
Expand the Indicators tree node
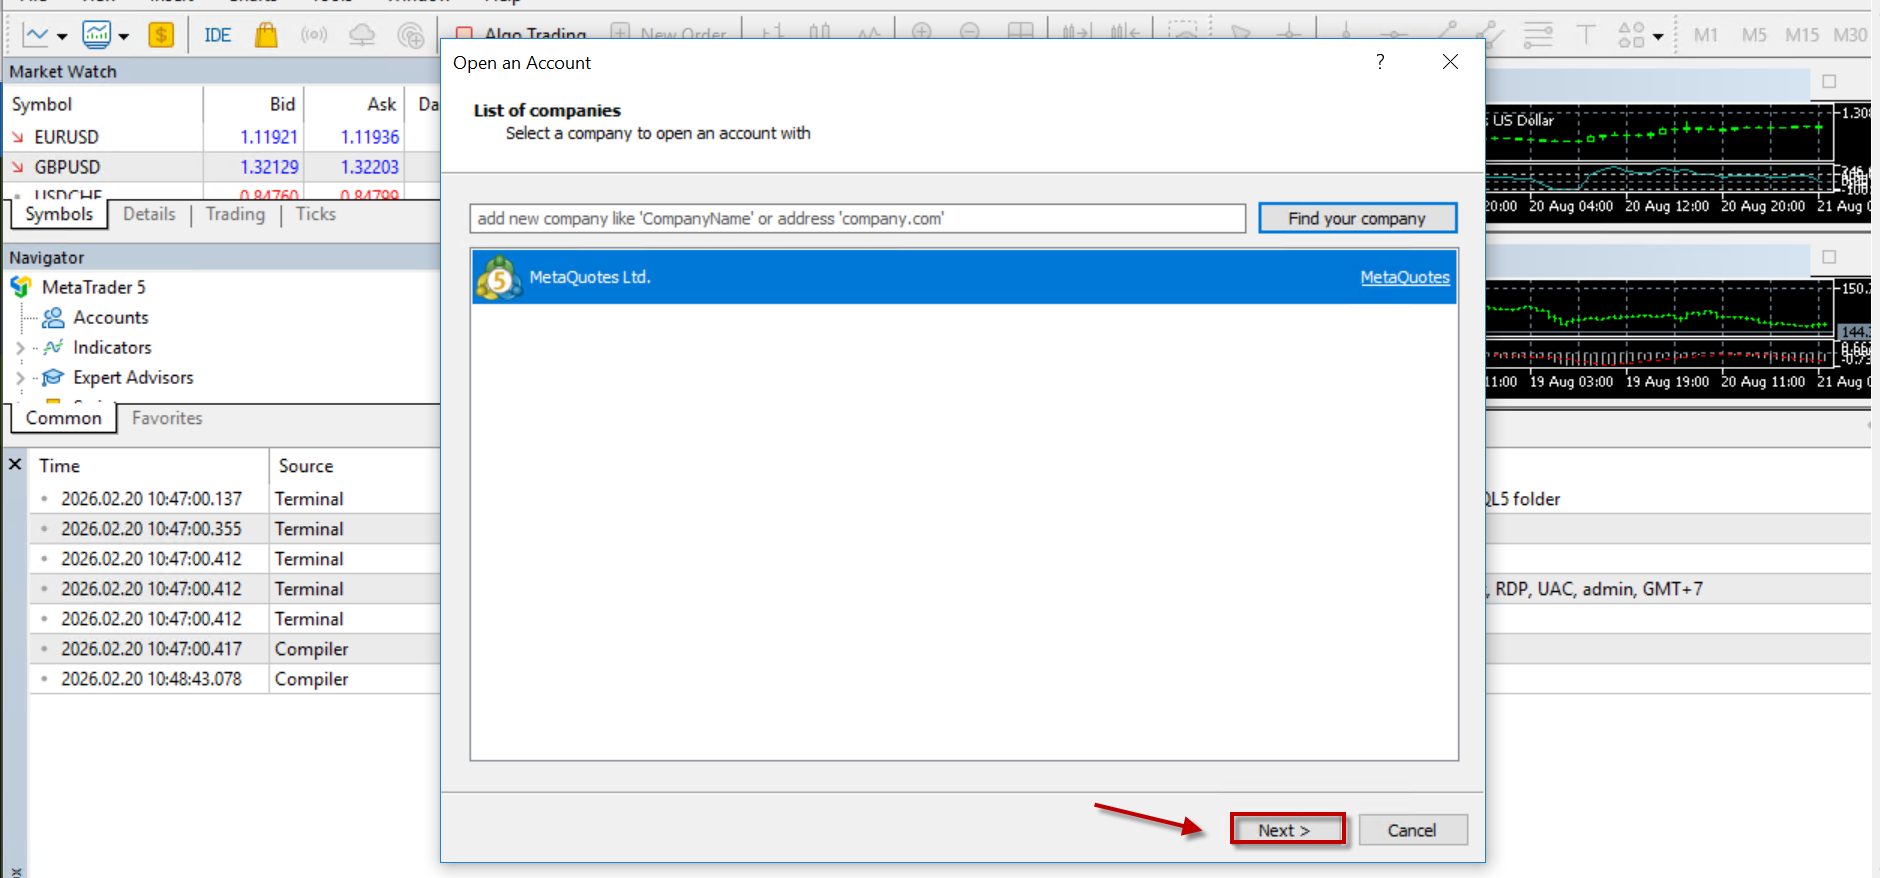[x=20, y=348]
